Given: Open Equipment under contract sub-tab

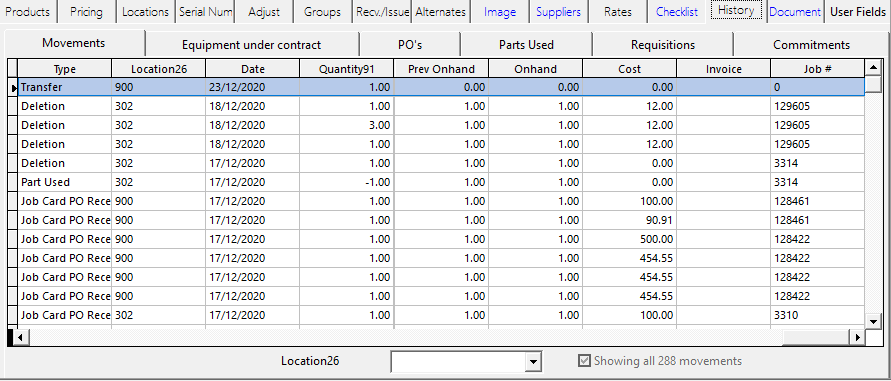Looking at the screenshot, I should pos(252,45).
